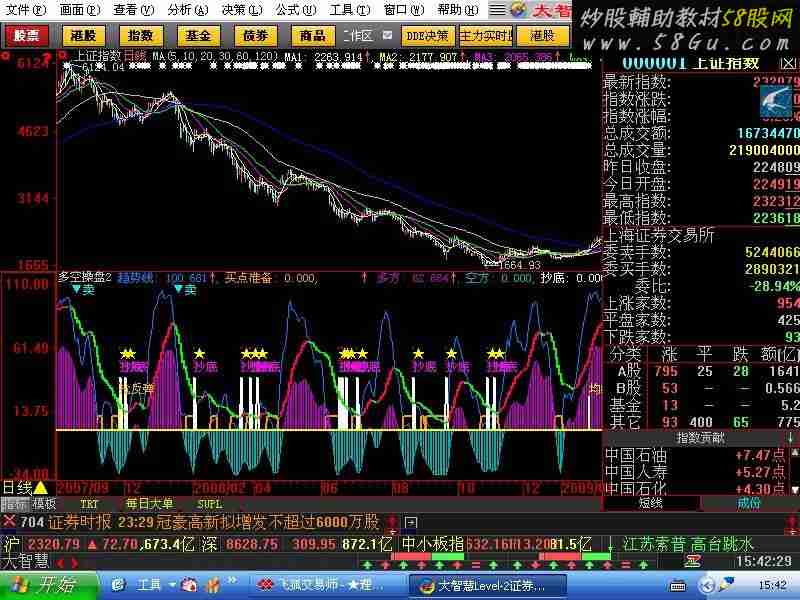Click the red icon left of the clock
800x600 pixels.
692,562
